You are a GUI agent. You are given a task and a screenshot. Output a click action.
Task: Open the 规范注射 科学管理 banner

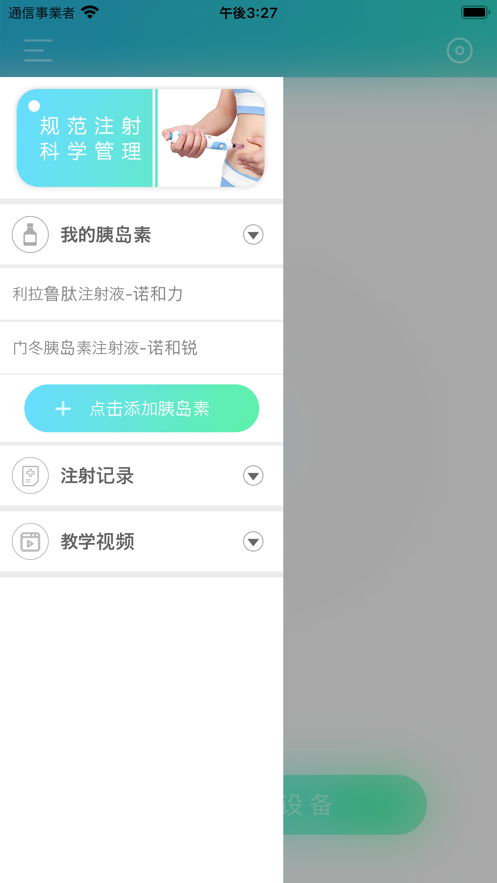[x=141, y=138]
